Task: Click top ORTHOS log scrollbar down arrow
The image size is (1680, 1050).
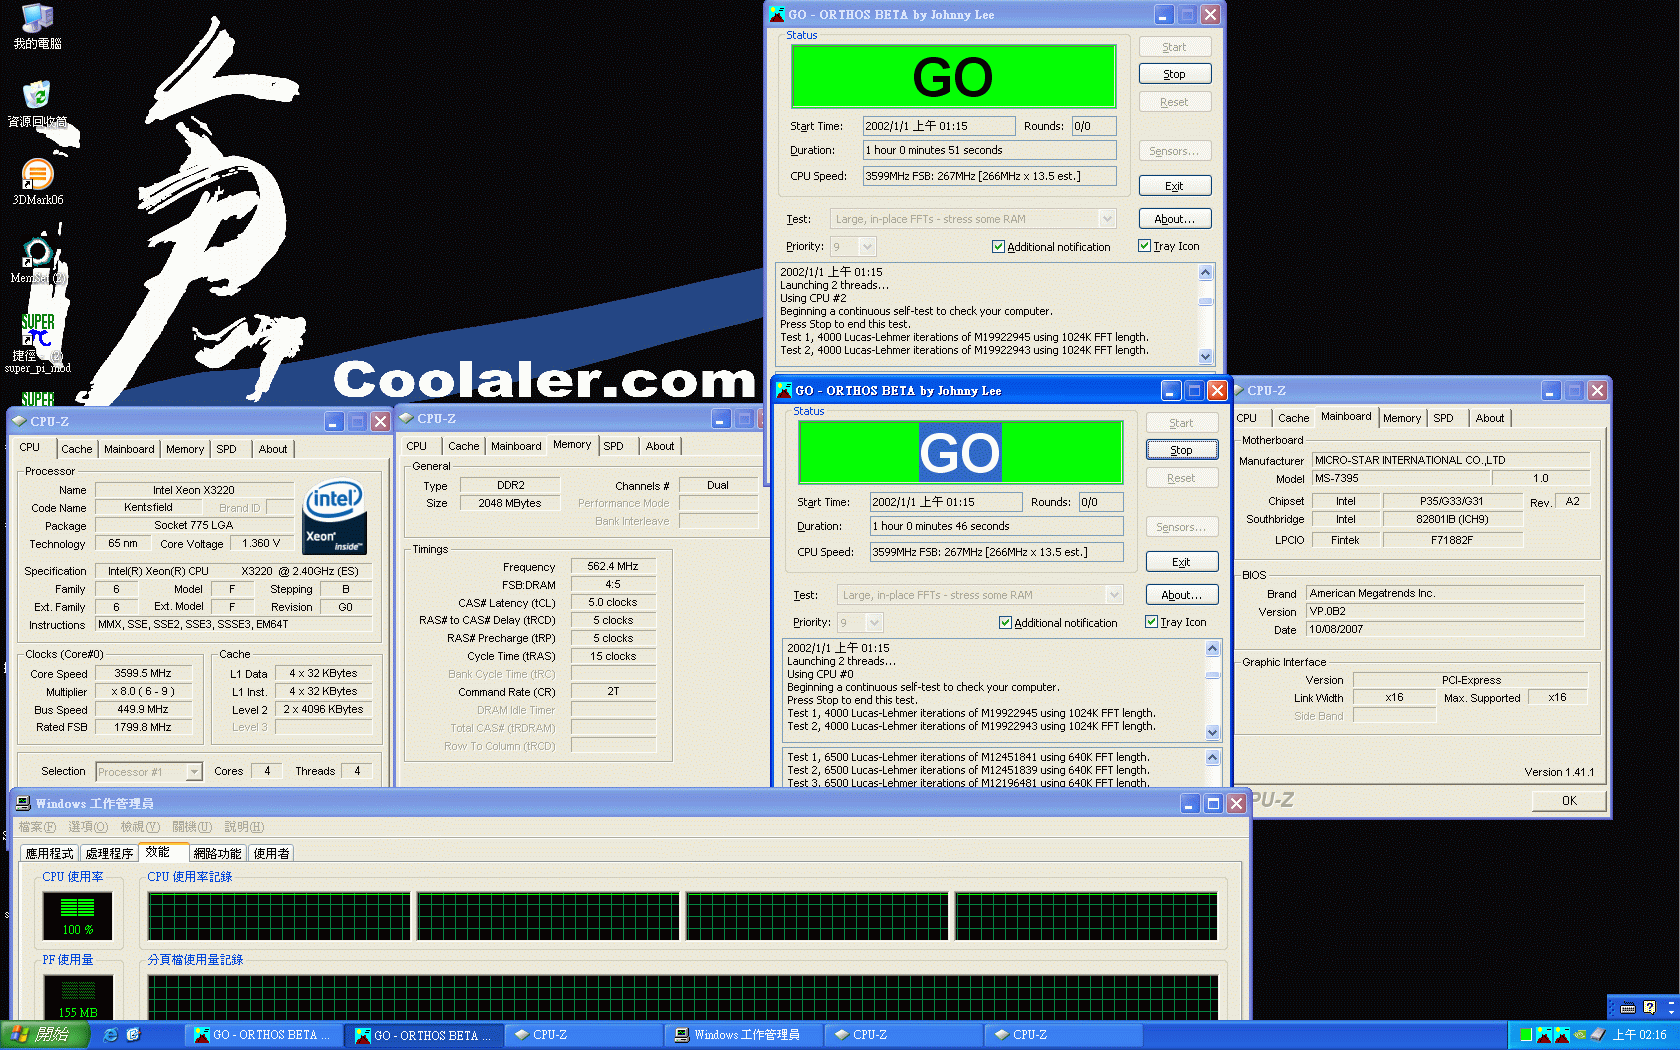Action: click(1205, 357)
